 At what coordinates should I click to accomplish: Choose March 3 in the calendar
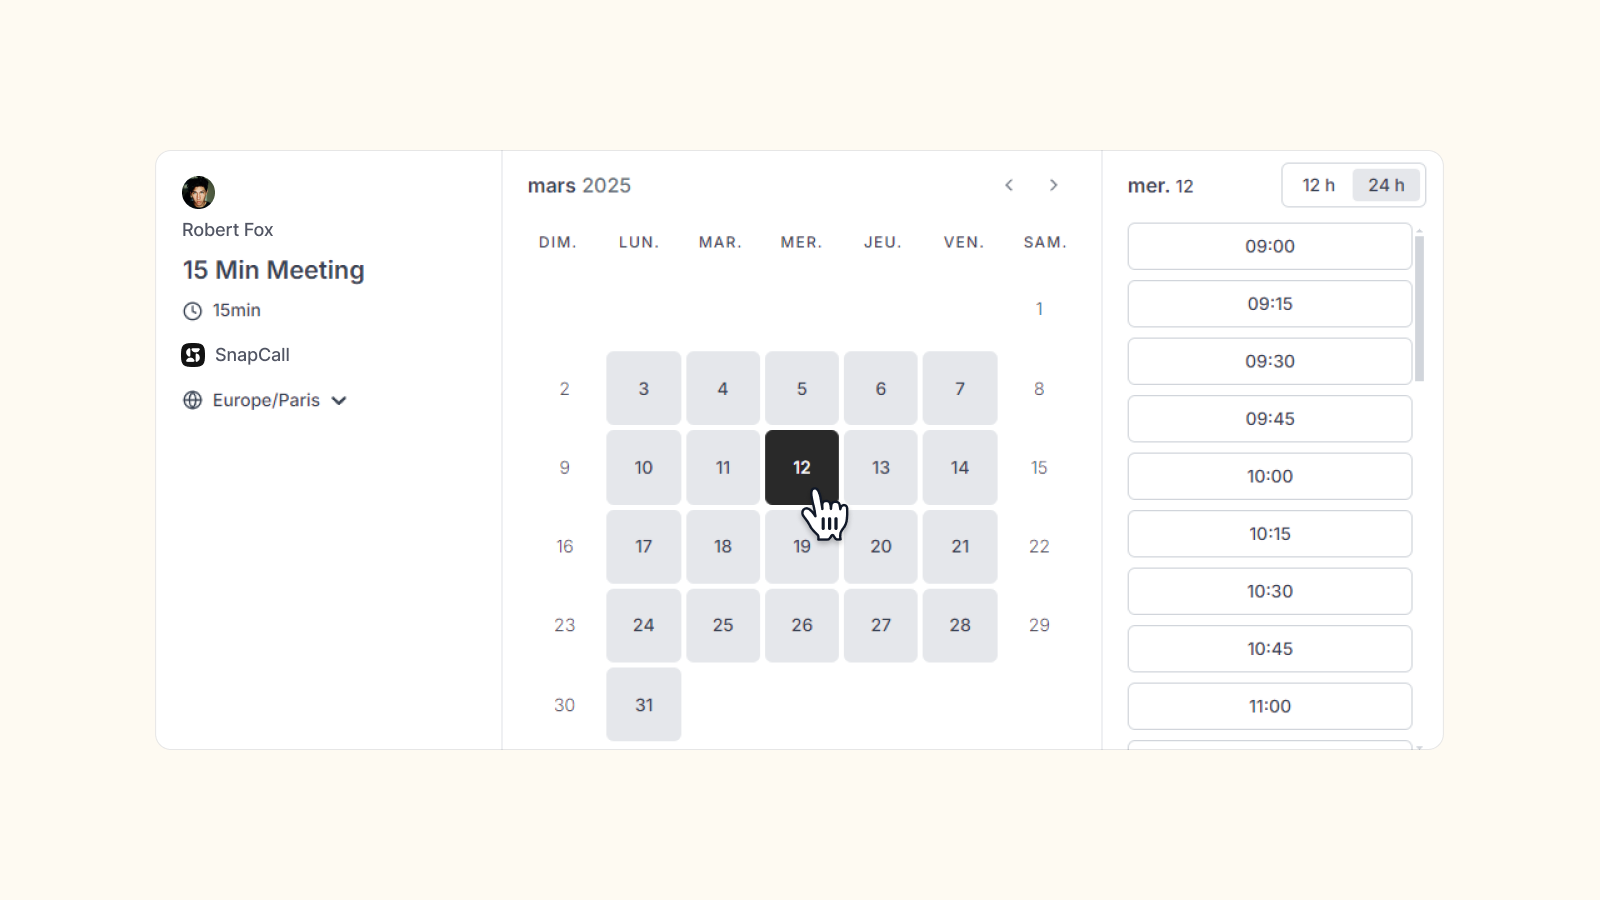tap(644, 388)
